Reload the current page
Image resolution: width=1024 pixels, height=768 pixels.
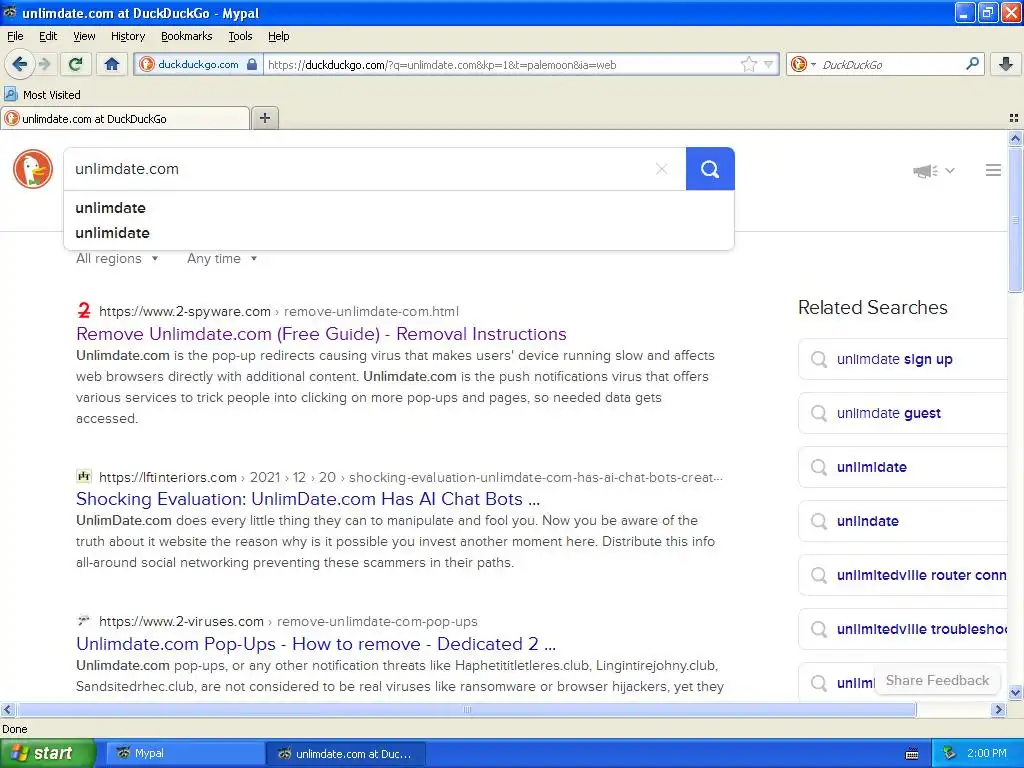pos(76,64)
